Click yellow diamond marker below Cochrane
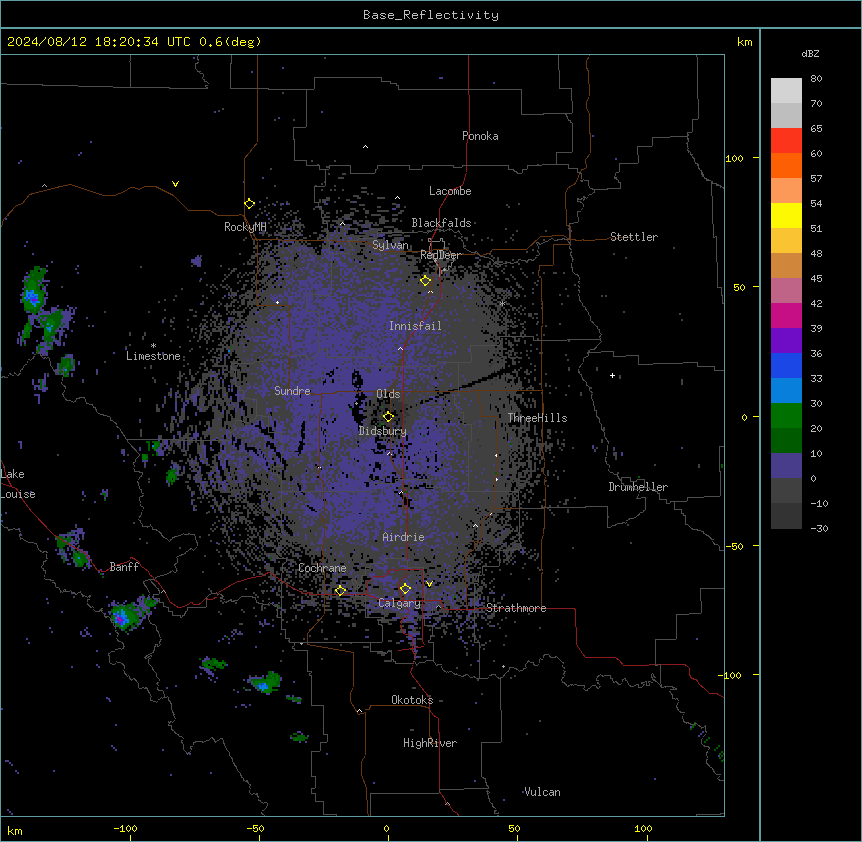Screen dimensions: 862x842 [x=340, y=591]
